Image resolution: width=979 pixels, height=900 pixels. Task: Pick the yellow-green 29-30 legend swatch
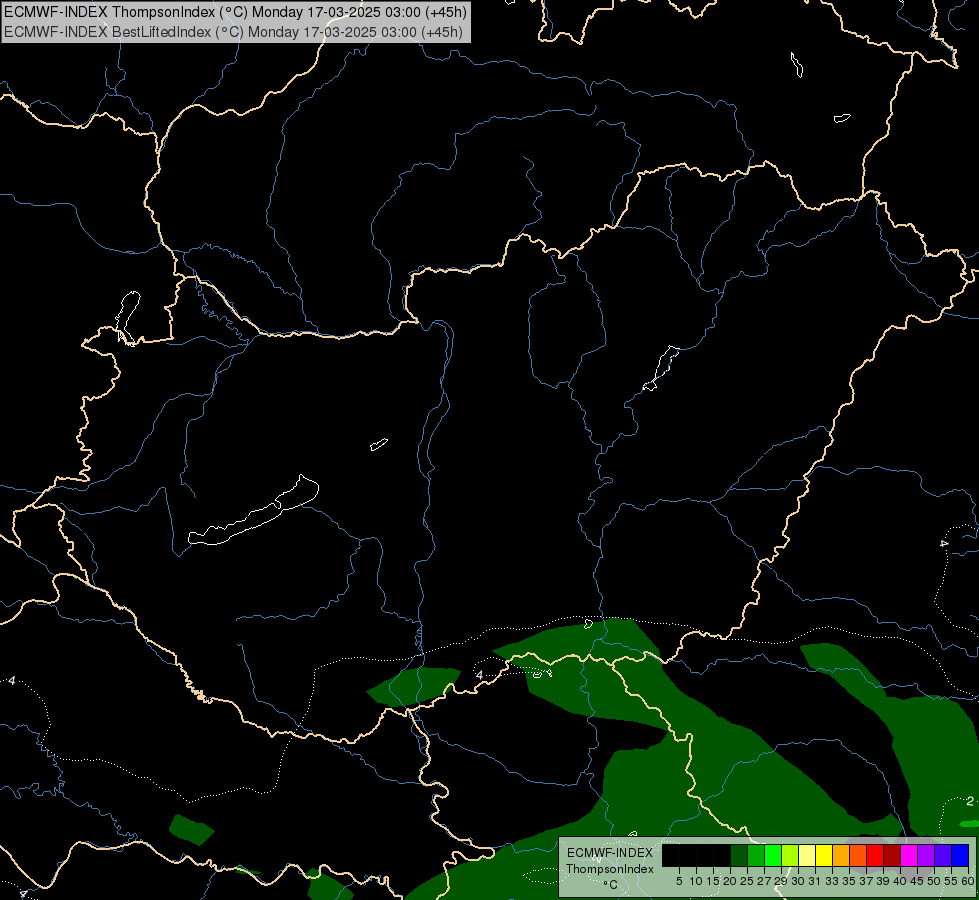click(x=790, y=855)
